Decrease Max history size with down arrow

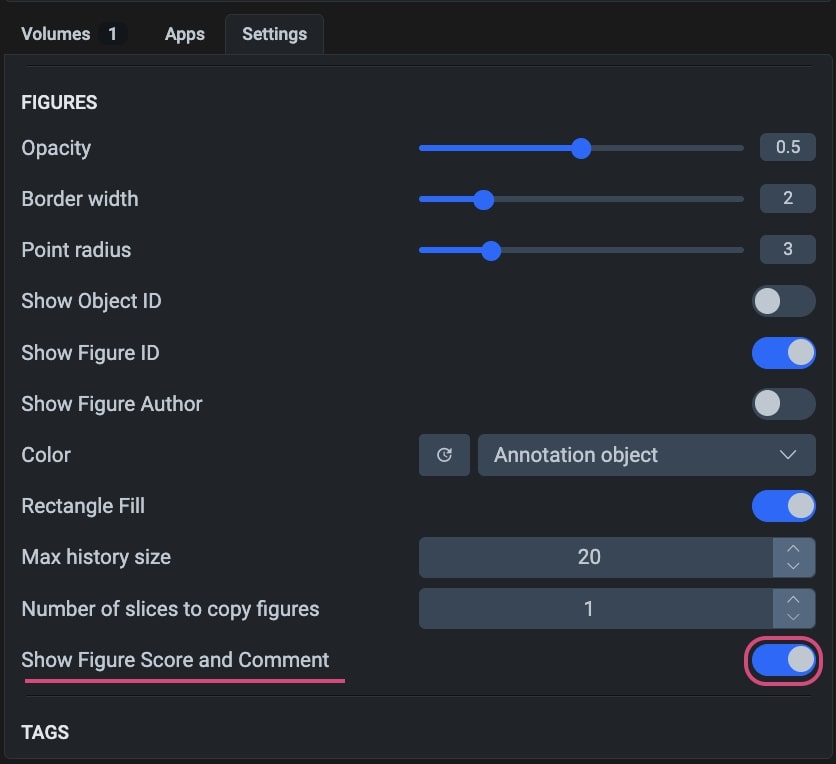click(793, 567)
